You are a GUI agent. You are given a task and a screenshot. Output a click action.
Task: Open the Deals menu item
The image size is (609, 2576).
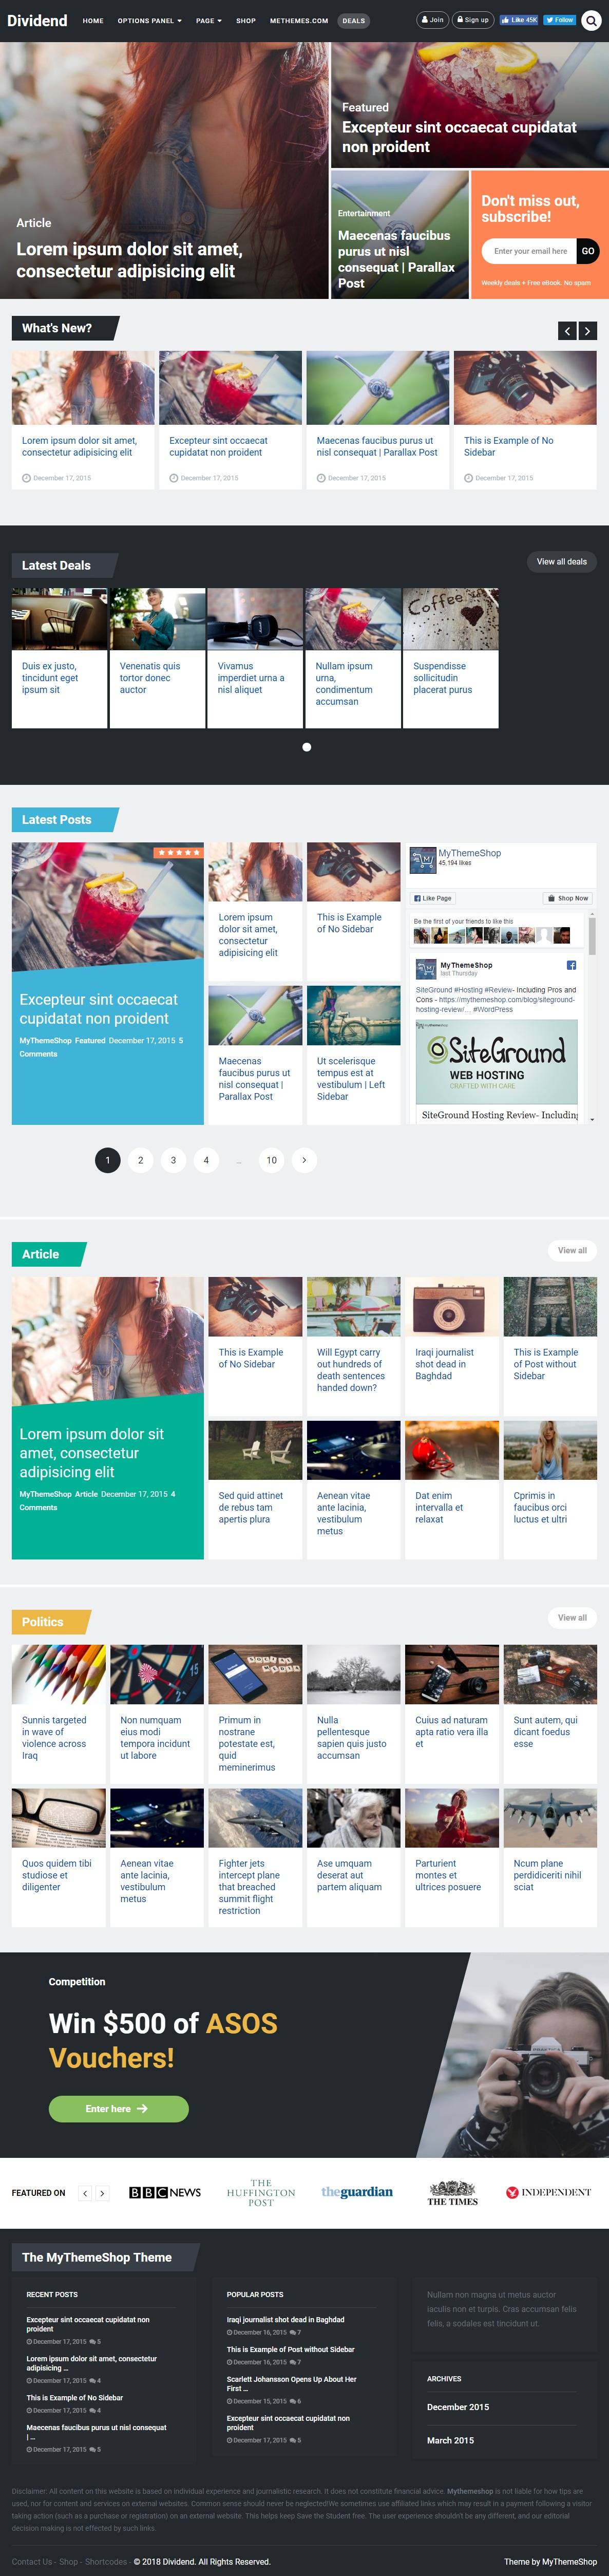(x=353, y=20)
